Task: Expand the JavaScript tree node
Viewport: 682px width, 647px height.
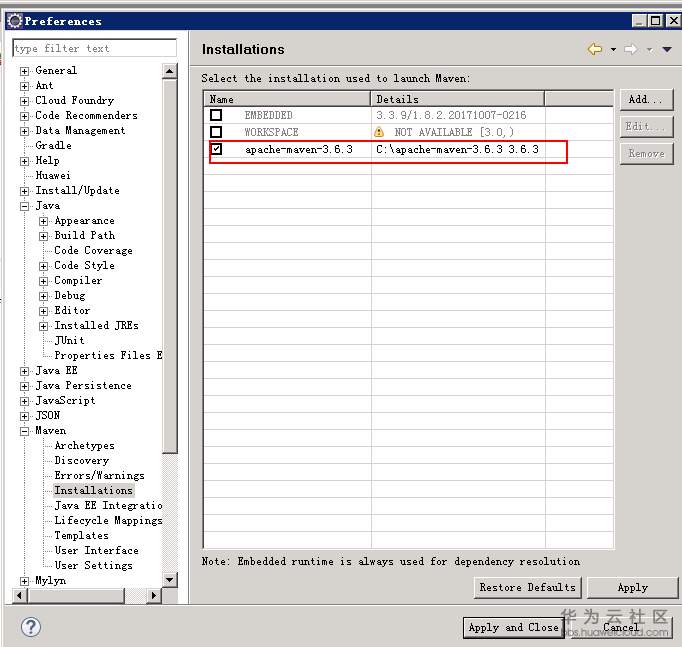Action: pyautogui.click(x=25, y=401)
